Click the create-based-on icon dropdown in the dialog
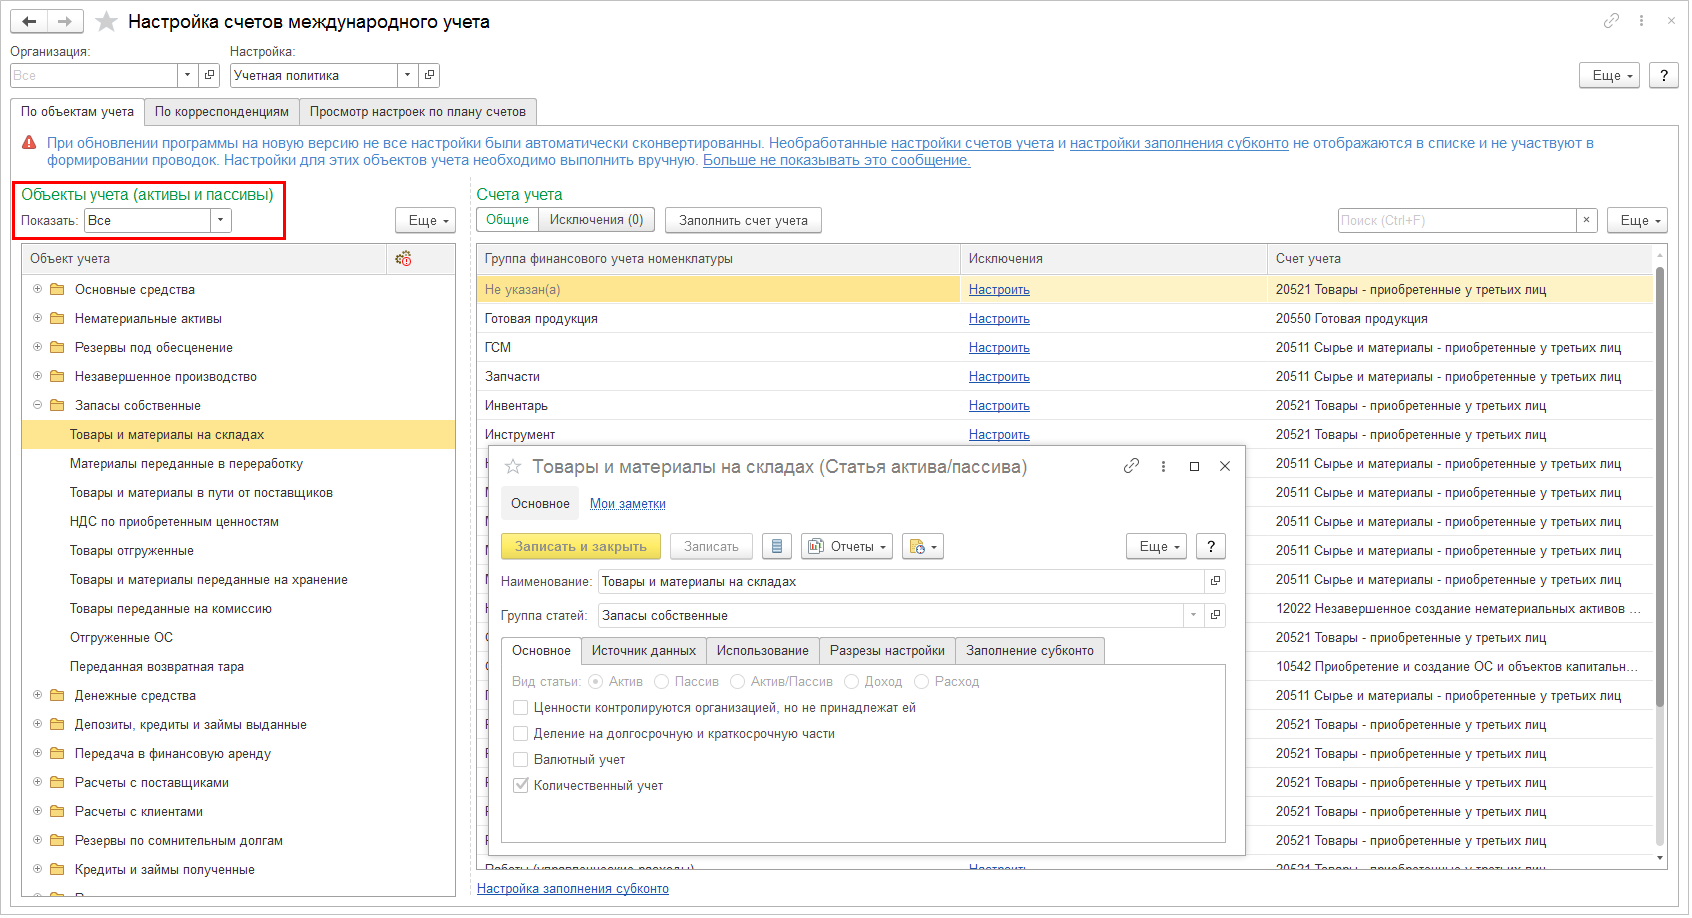This screenshot has width=1692, height=918. [922, 547]
